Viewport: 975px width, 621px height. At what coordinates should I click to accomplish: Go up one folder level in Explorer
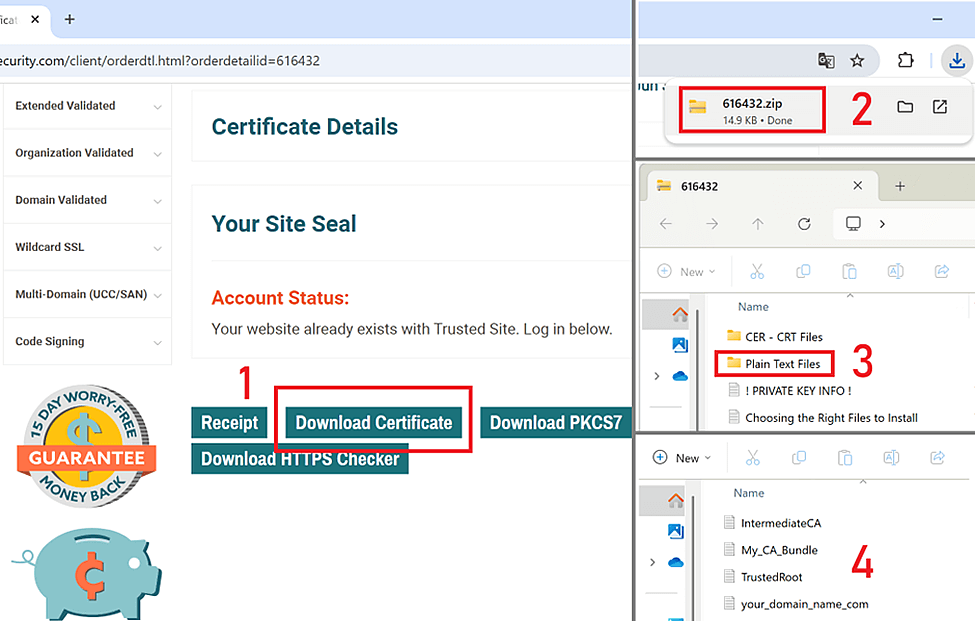pos(758,224)
